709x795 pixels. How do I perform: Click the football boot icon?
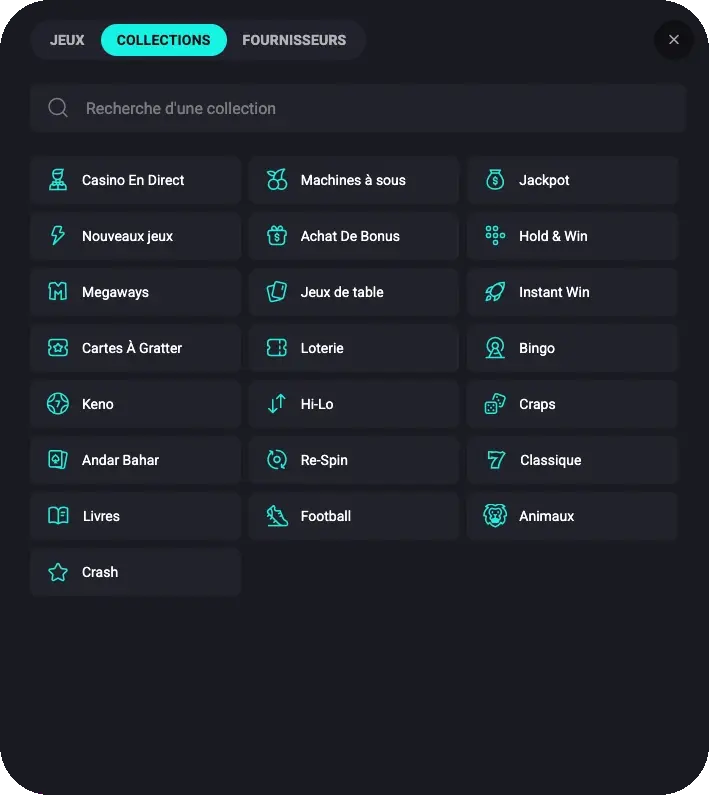click(277, 516)
